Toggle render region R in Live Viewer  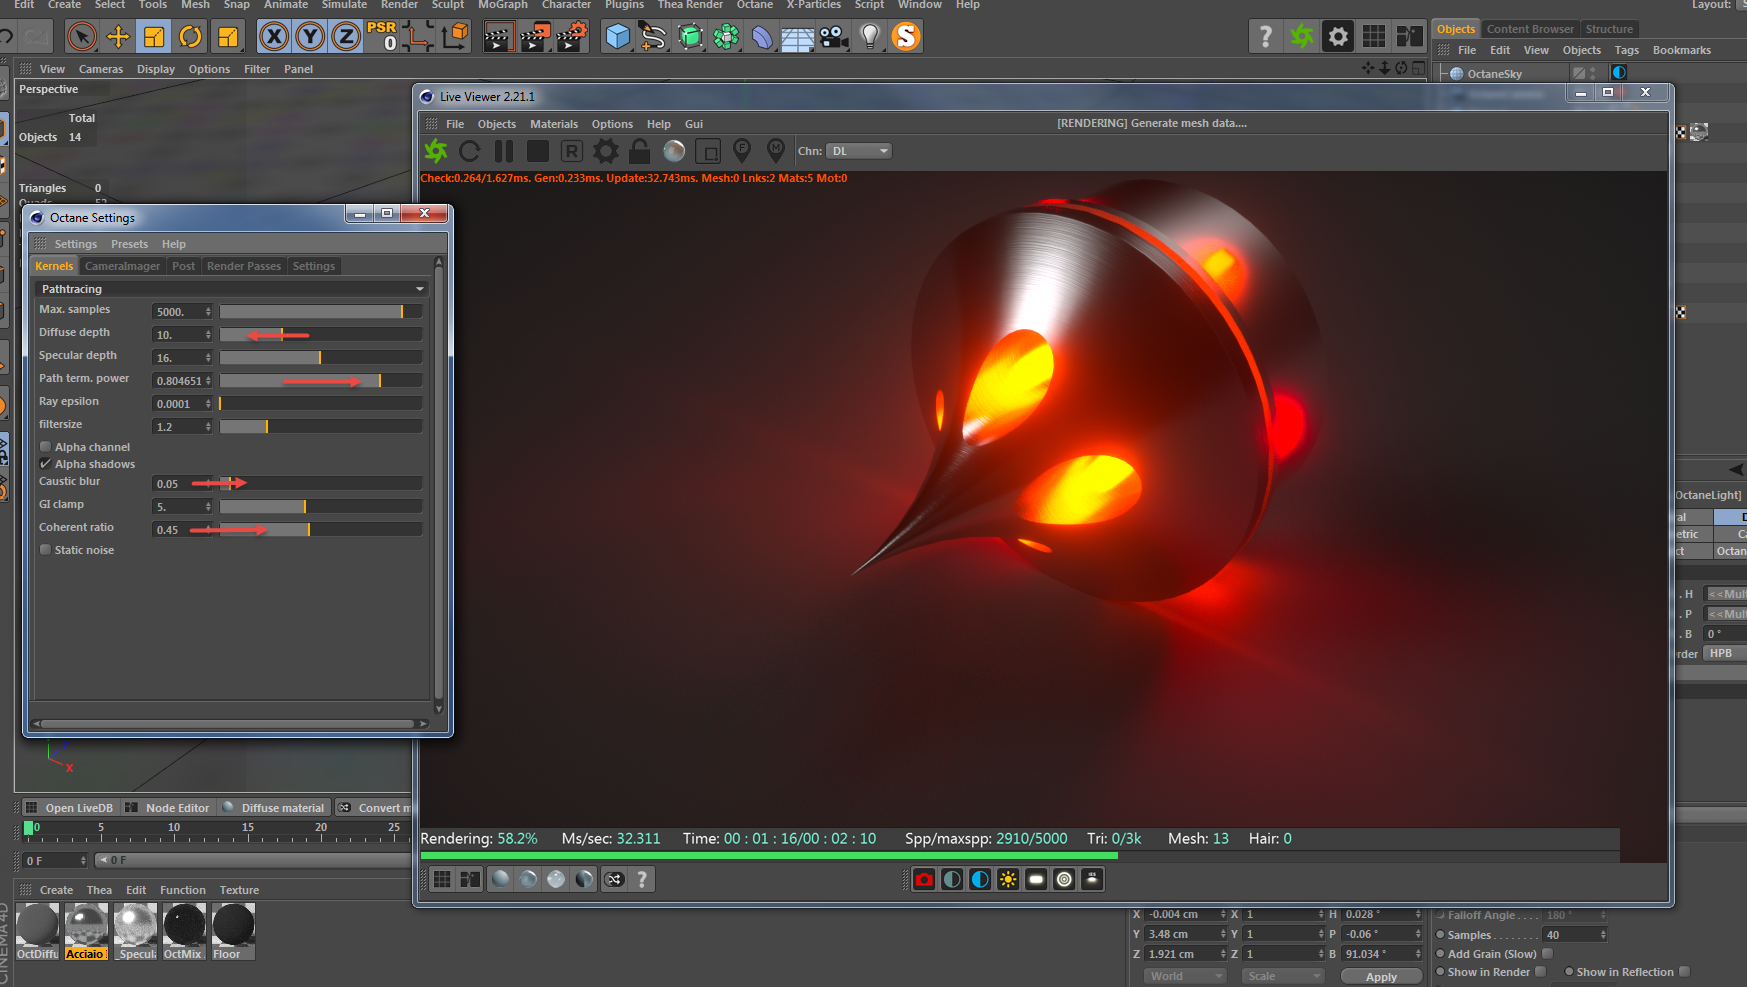tap(572, 151)
